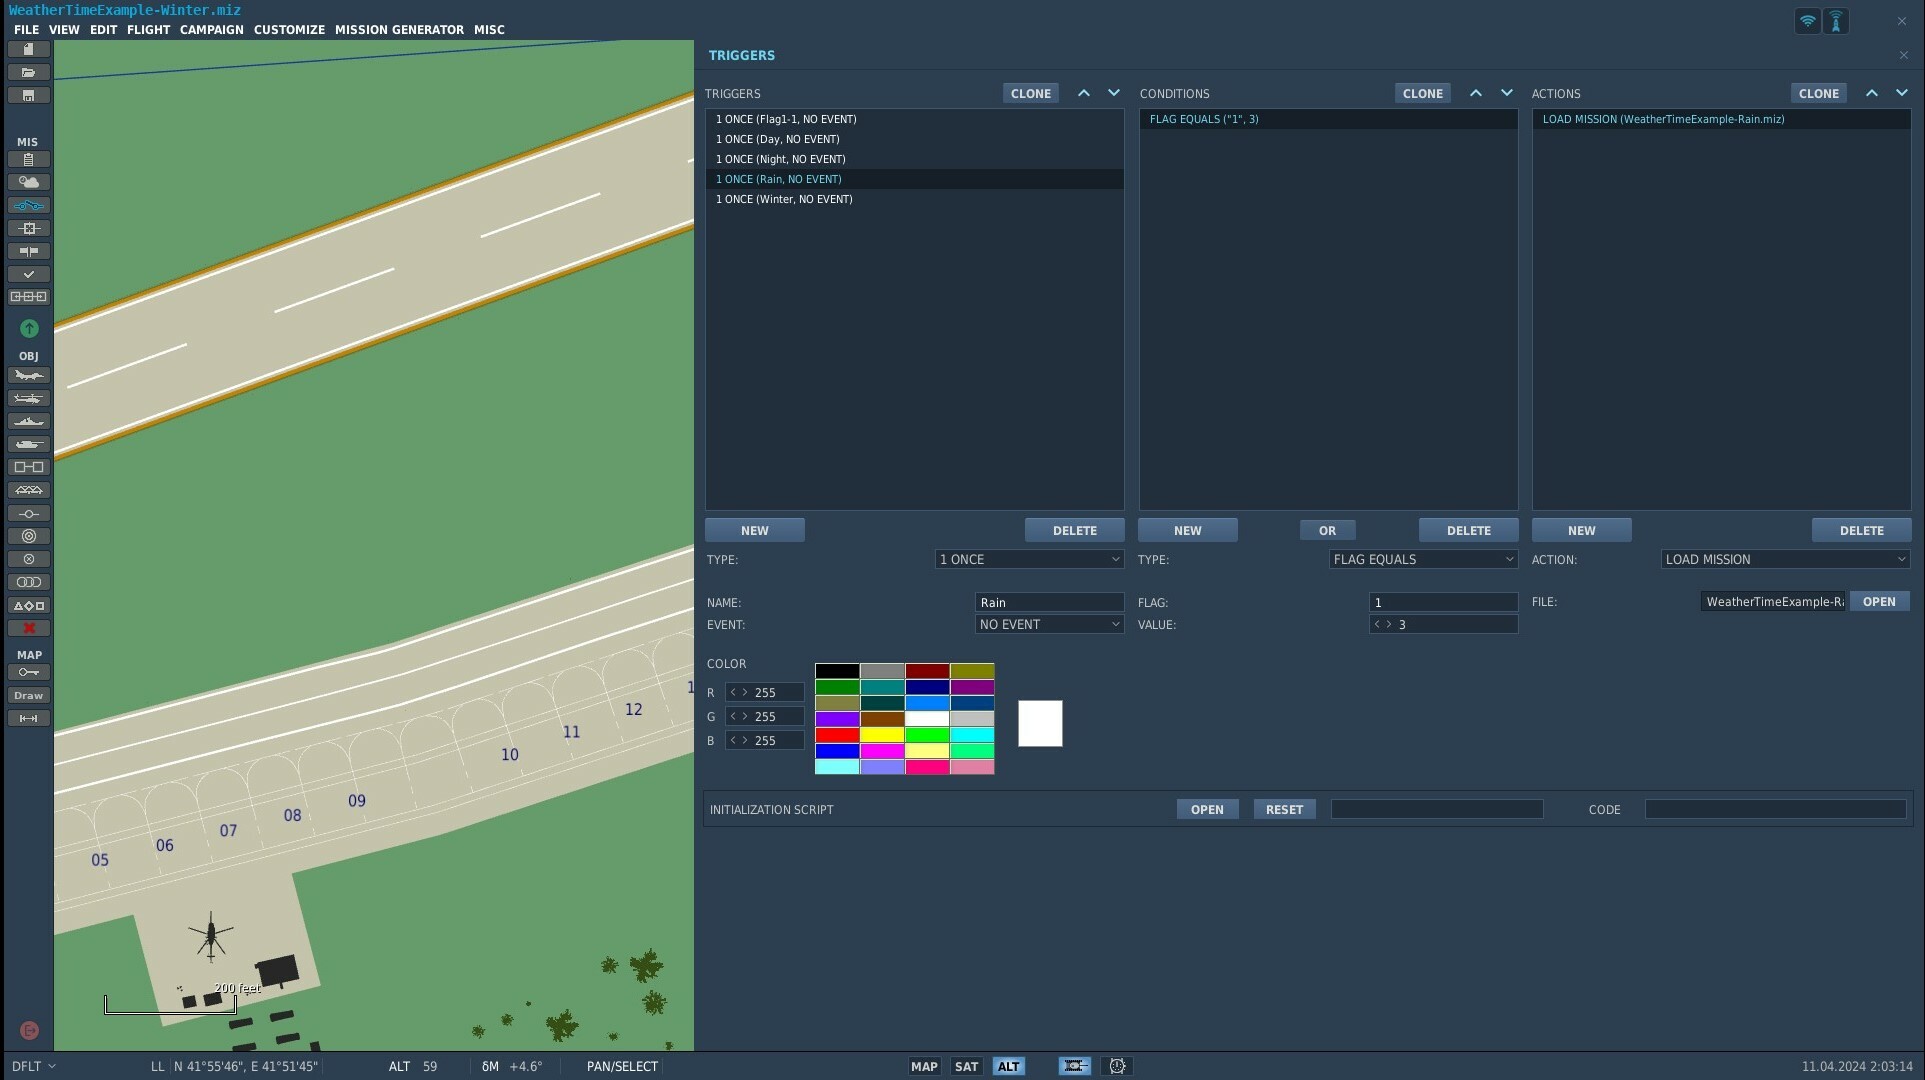Screen dimensions: 1925x1080
Task: Click the OR button under conditions
Action: pos(1327,530)
